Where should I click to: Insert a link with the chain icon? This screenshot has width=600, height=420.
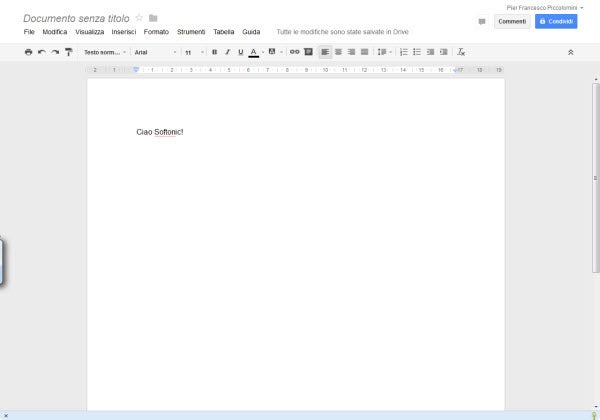pyautogui.click(x=294, y=52)
